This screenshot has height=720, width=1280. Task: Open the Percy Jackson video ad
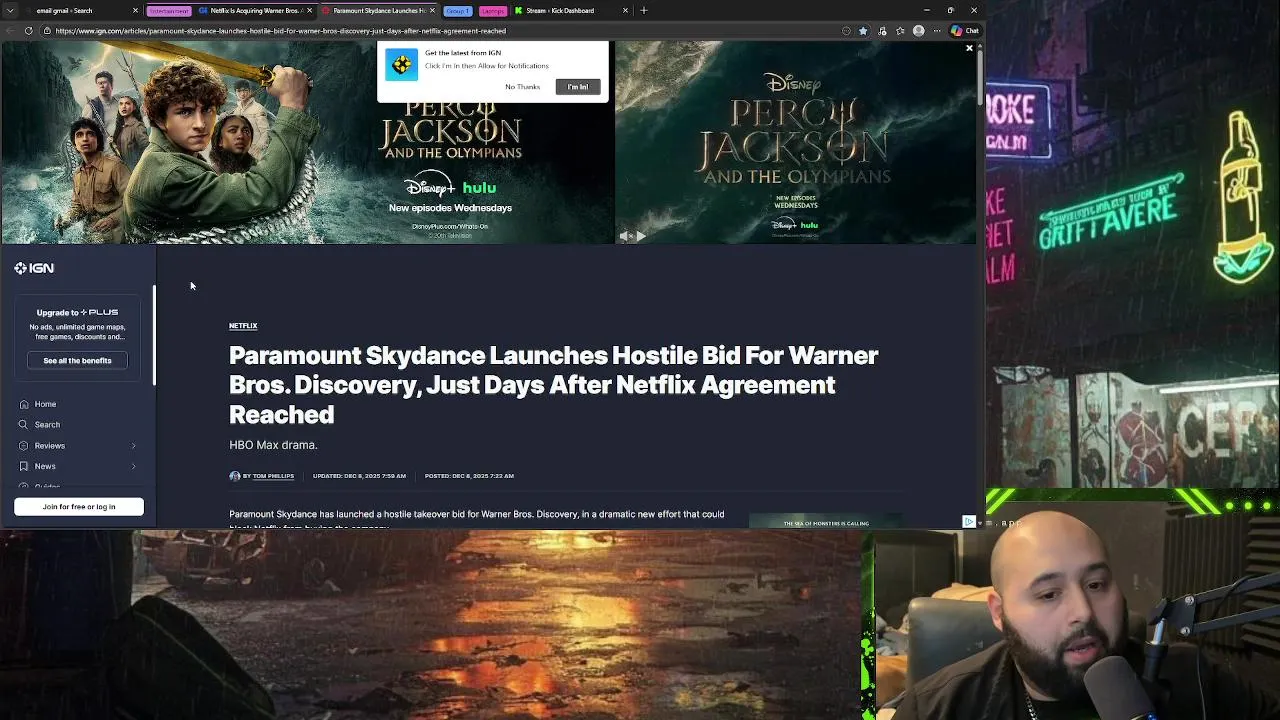[x=795, y=142]
